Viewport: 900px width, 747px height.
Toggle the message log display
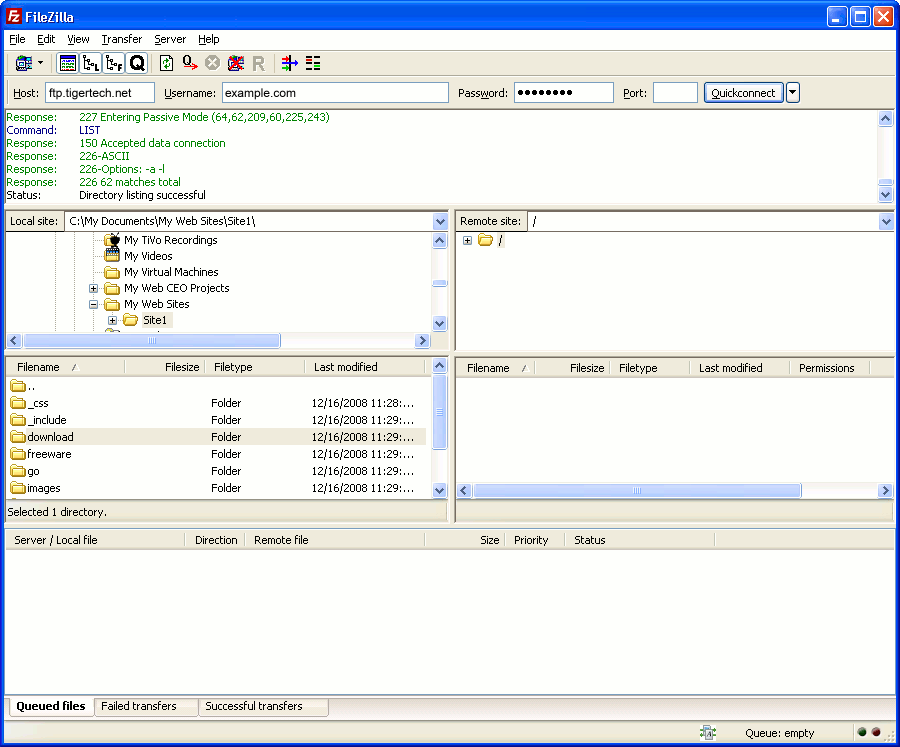pyautogui.click(x=68, y=63)
